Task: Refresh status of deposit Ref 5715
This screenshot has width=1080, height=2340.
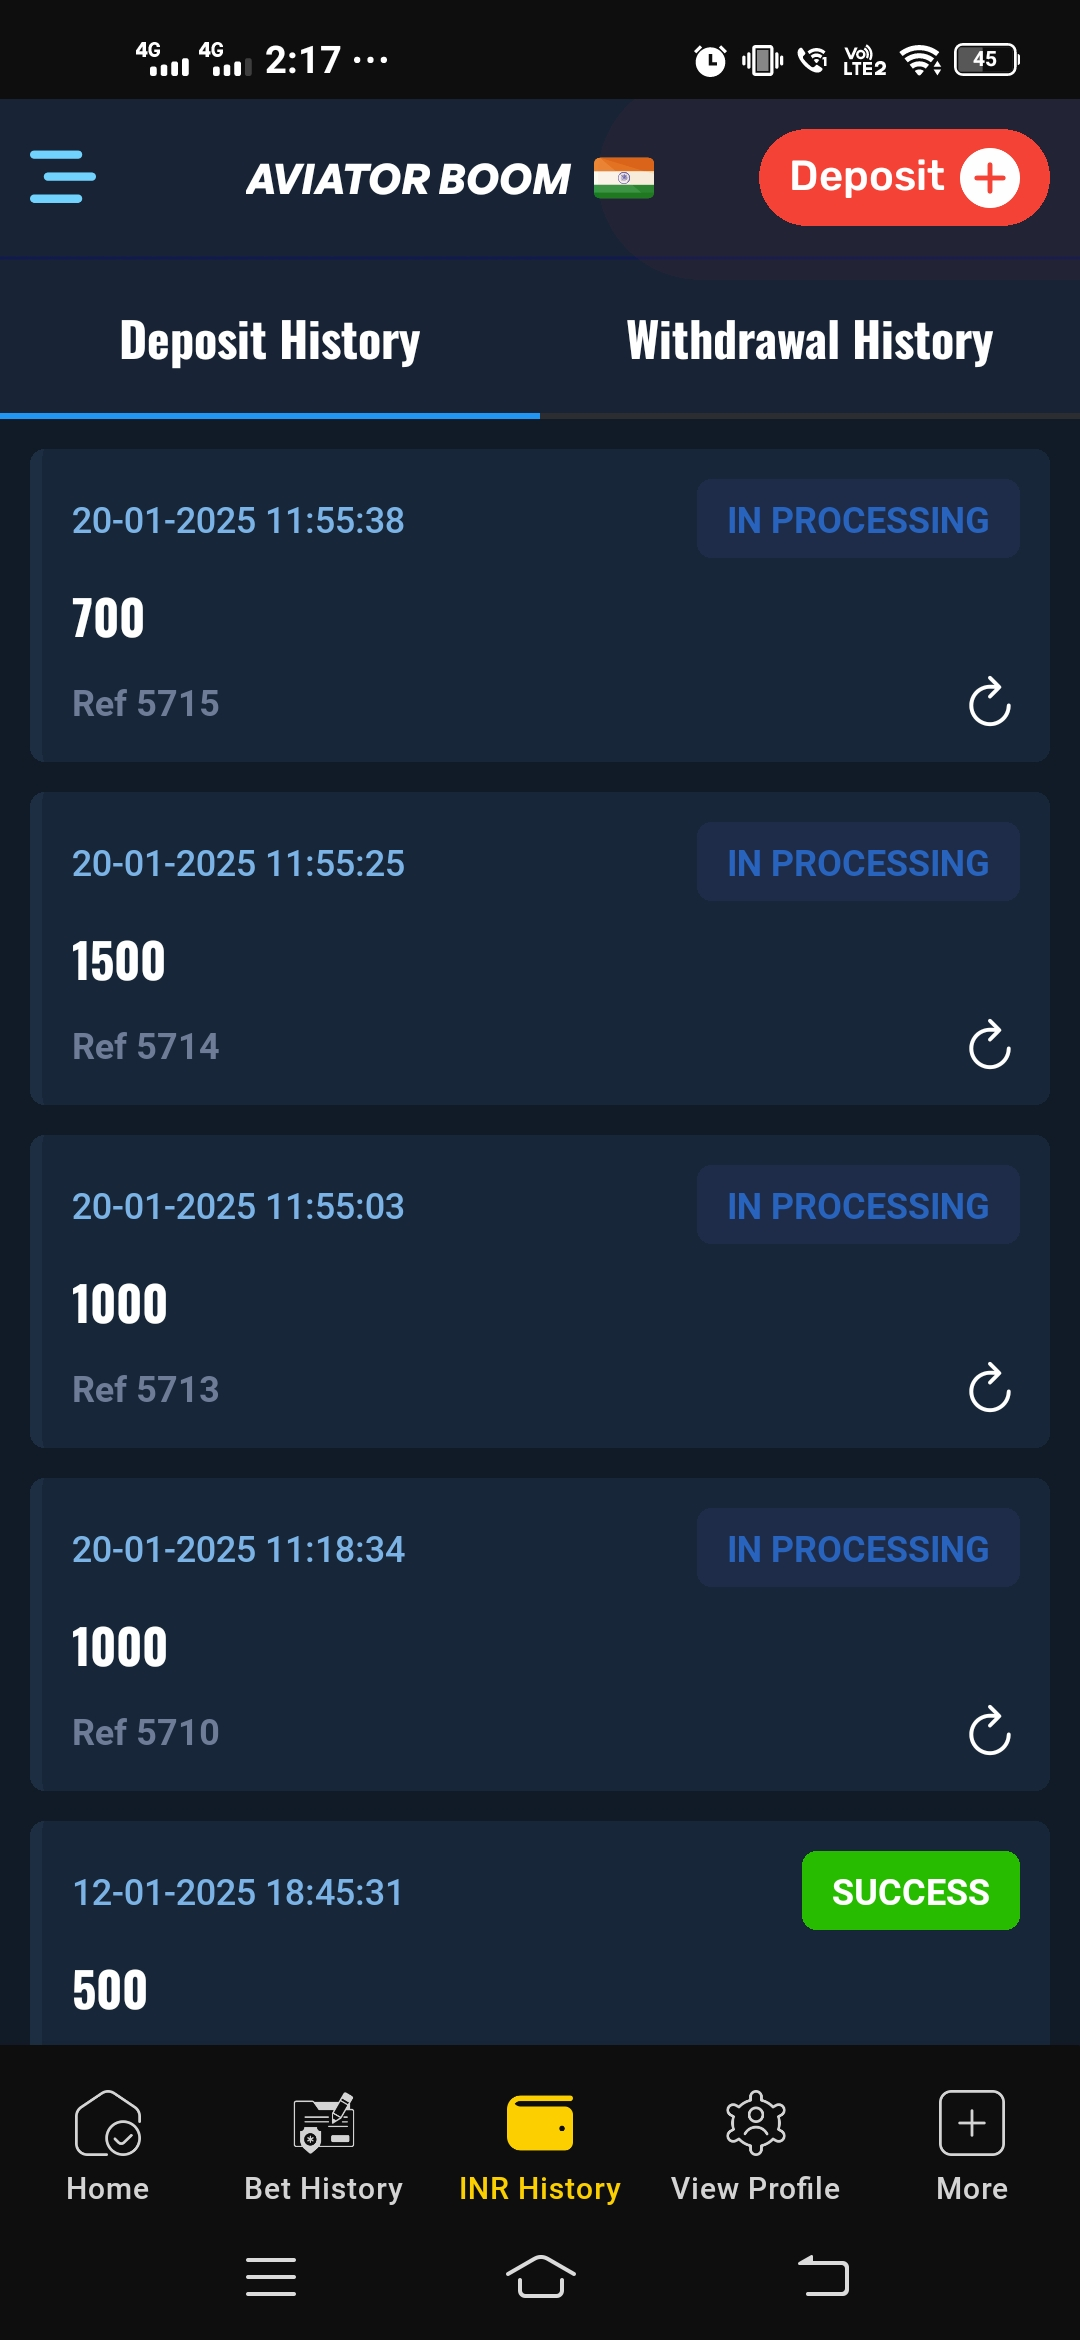Action: point(990,702)
